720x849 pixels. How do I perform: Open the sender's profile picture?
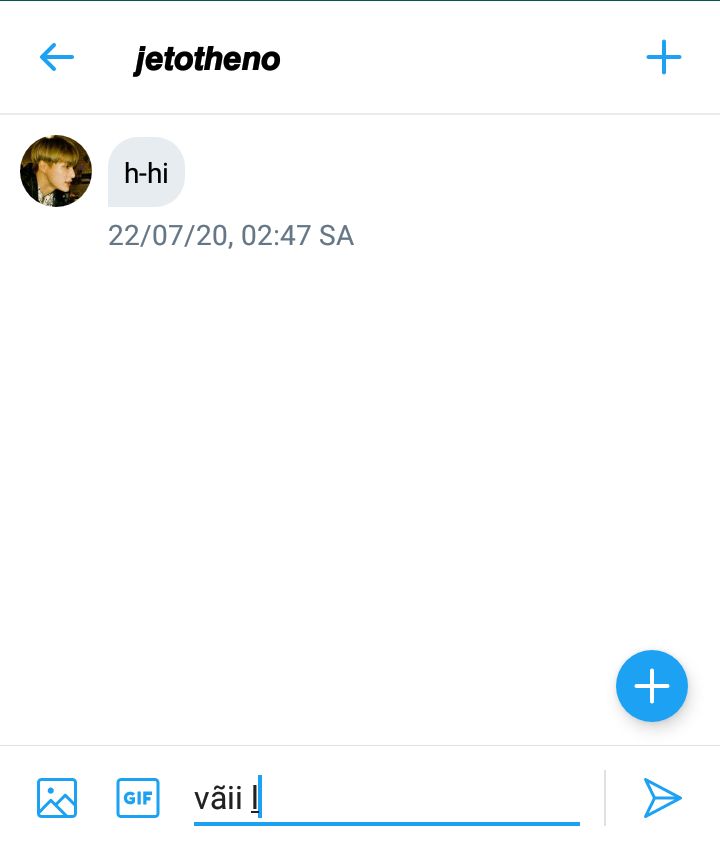(56, 171)
